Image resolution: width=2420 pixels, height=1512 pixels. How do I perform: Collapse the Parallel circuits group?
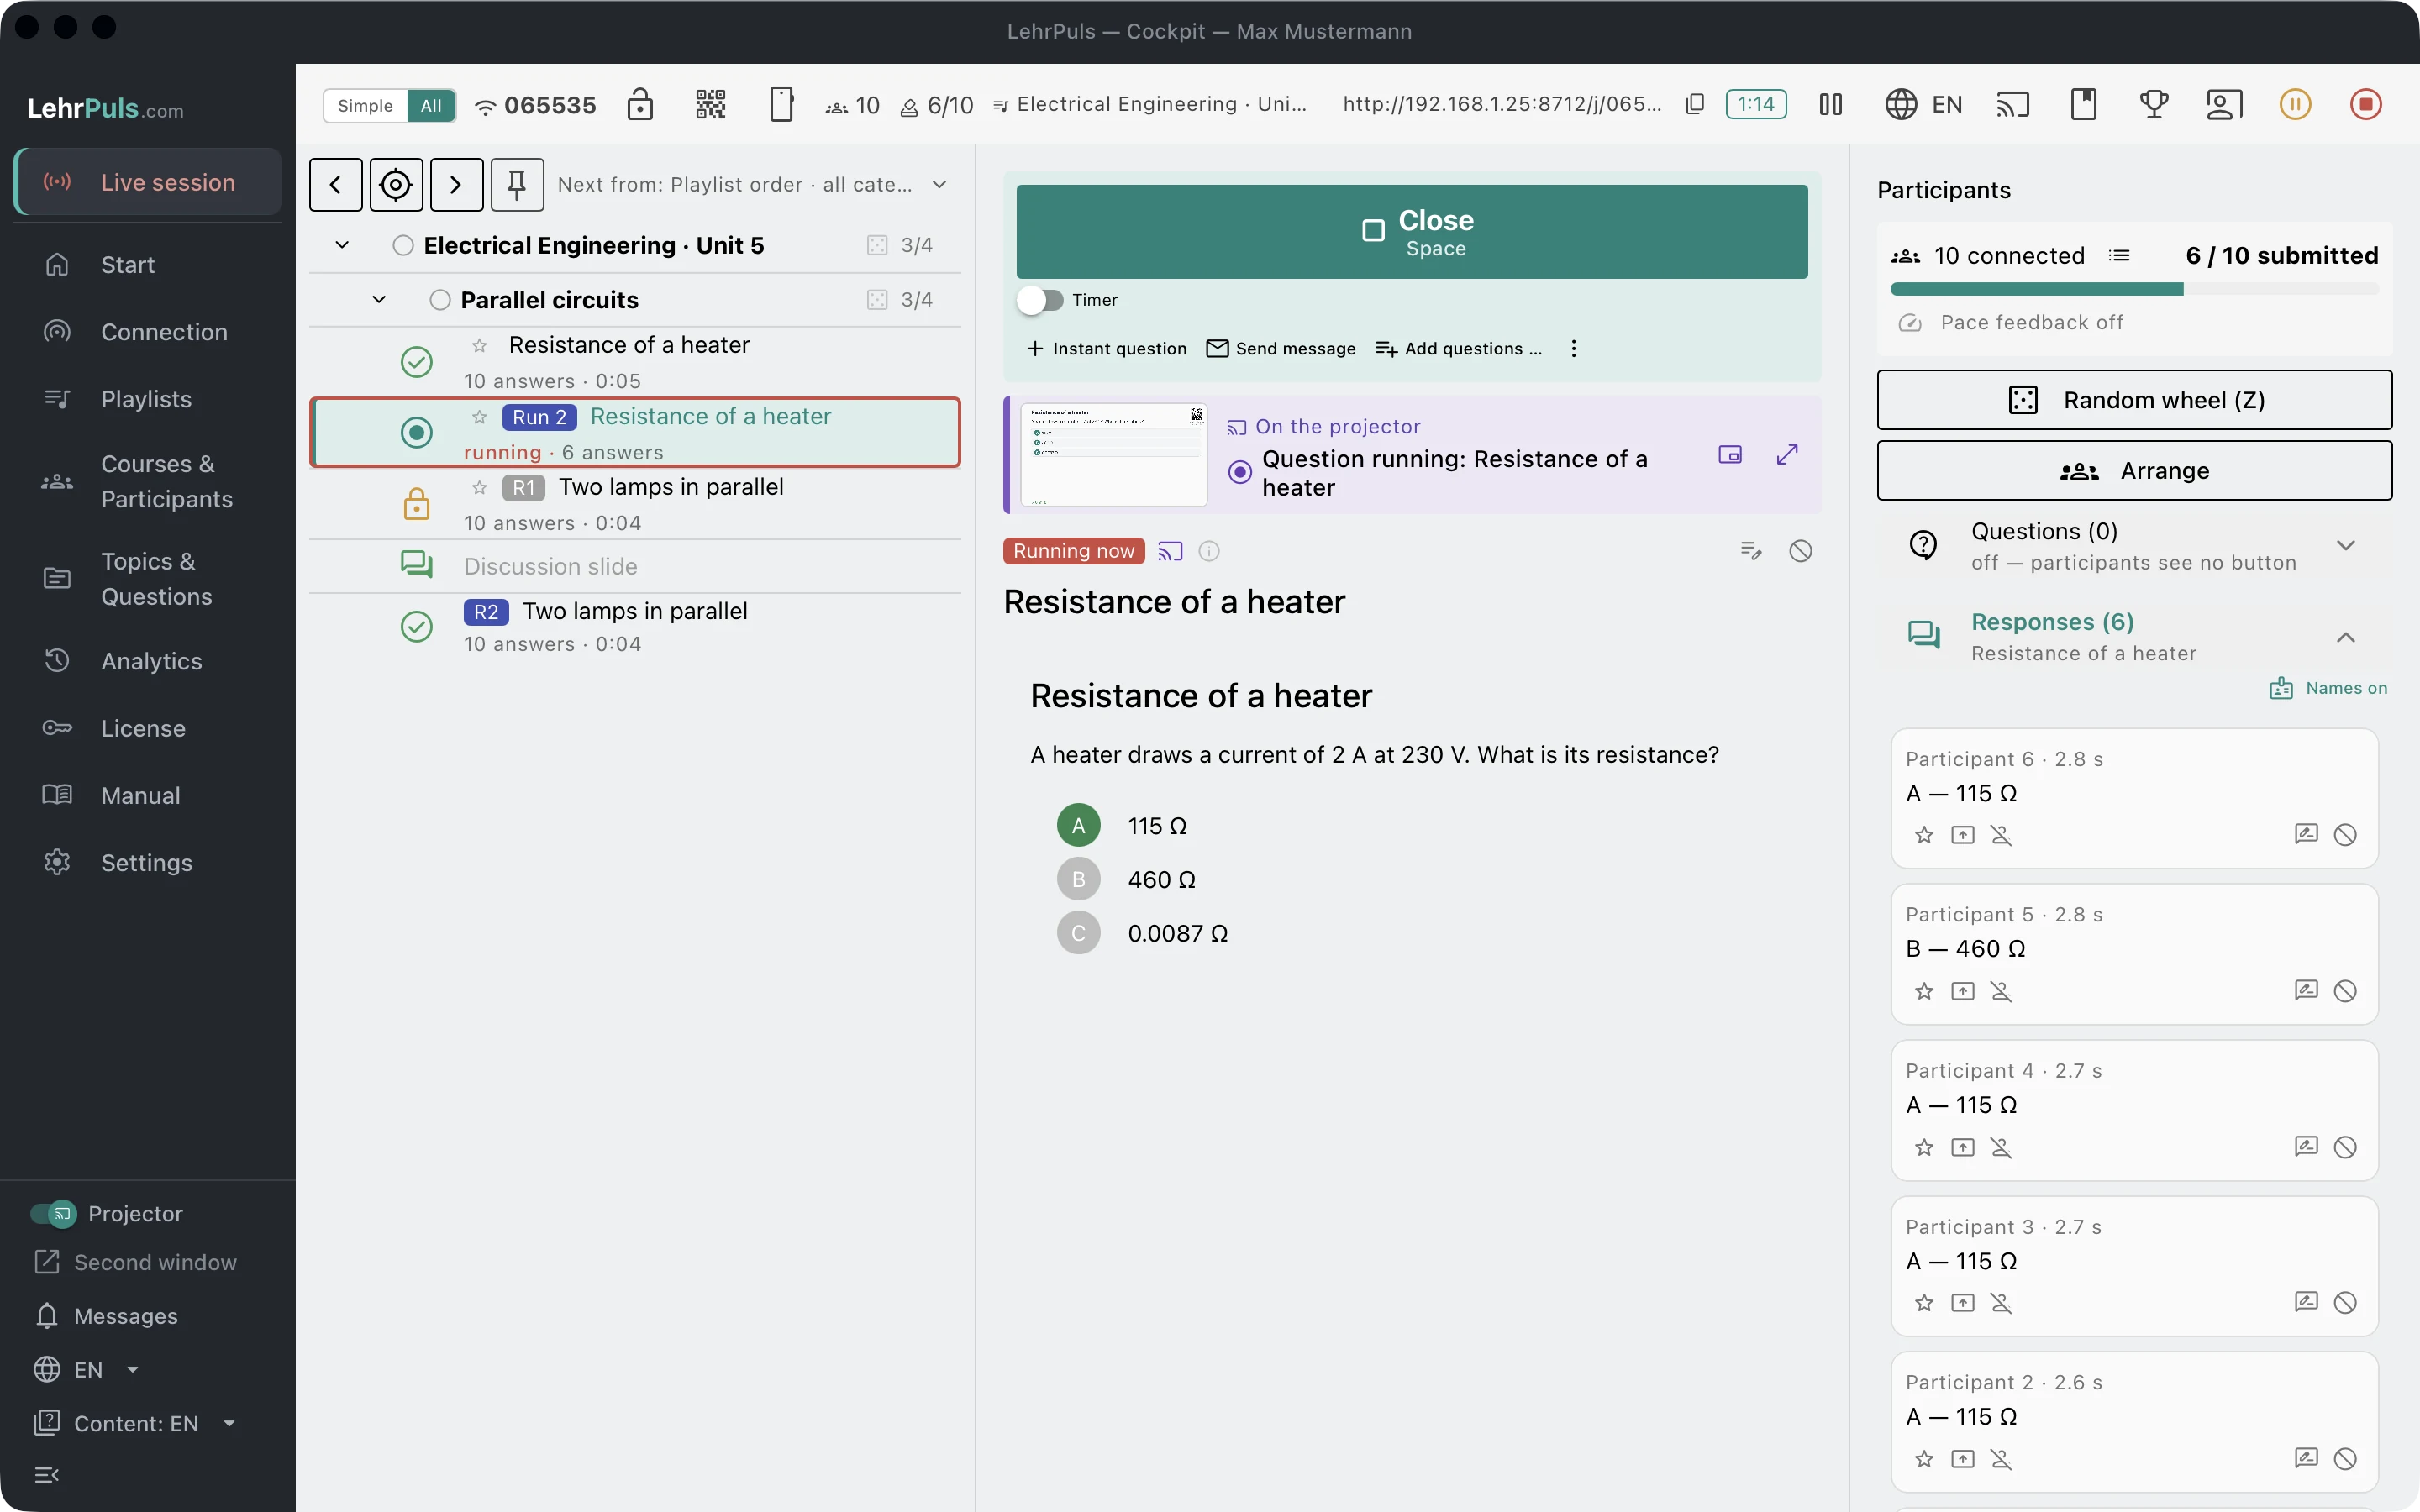(379, 300)
